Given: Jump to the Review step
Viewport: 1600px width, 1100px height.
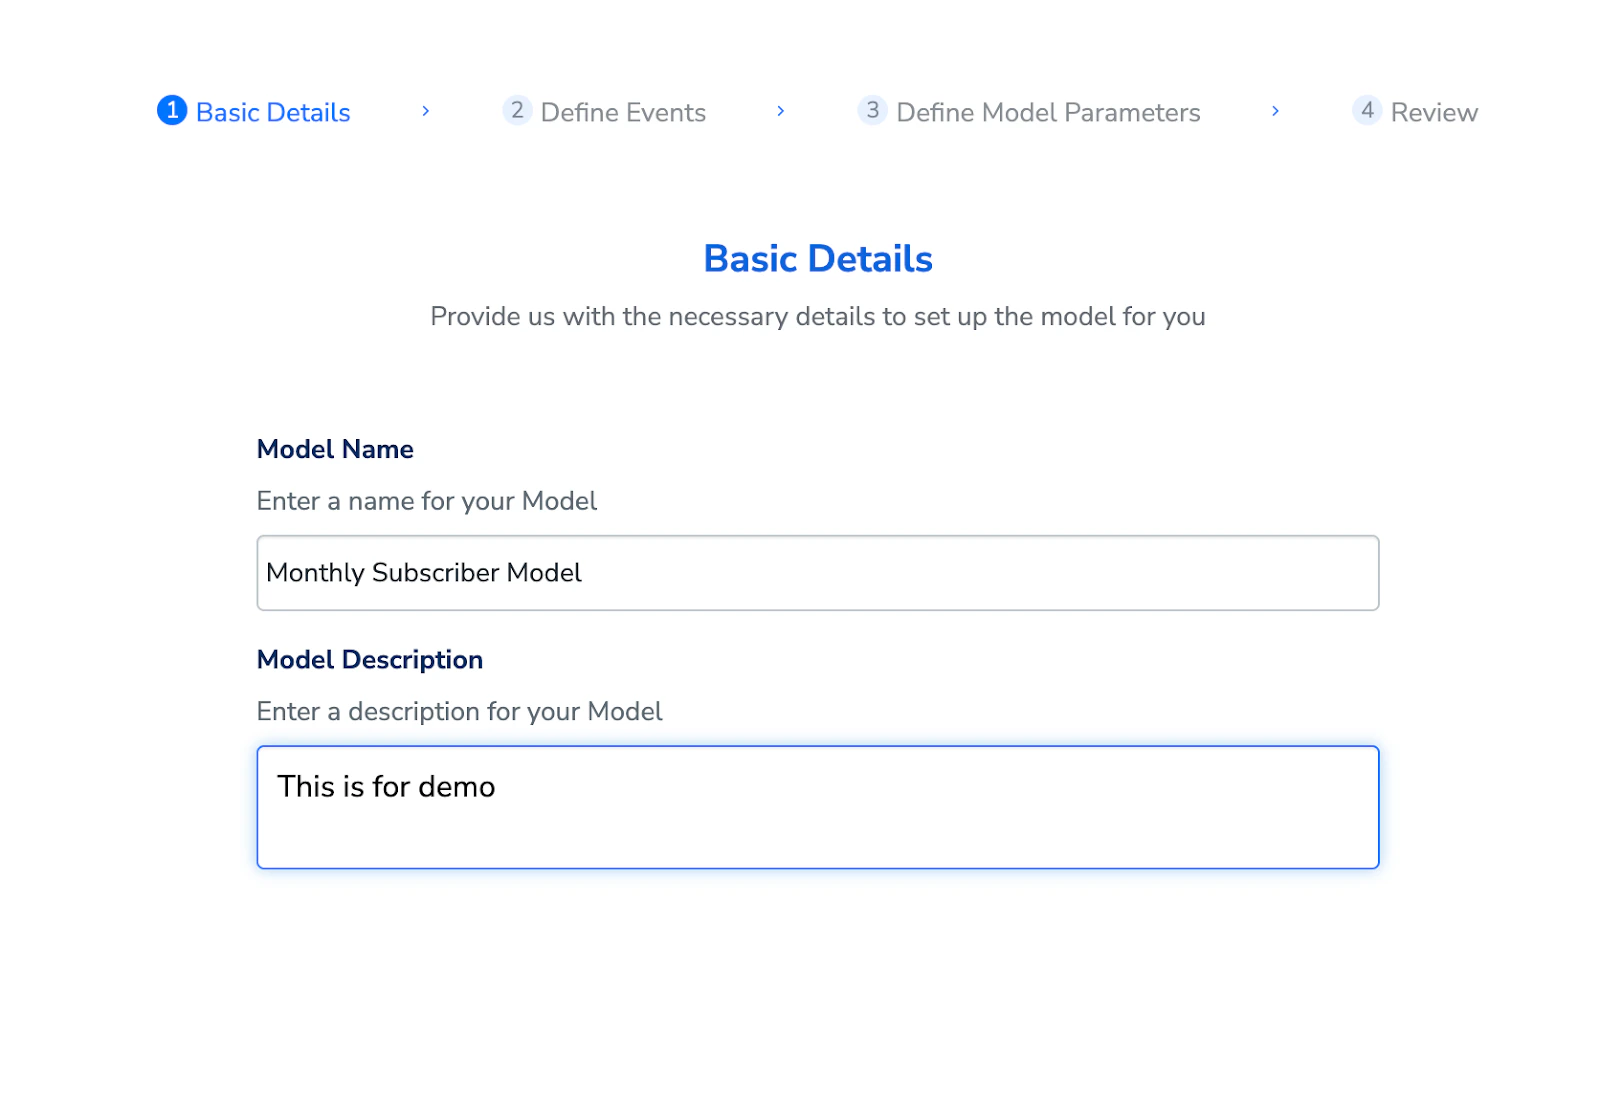Looking at the screenshot, I should [1434, 112].
